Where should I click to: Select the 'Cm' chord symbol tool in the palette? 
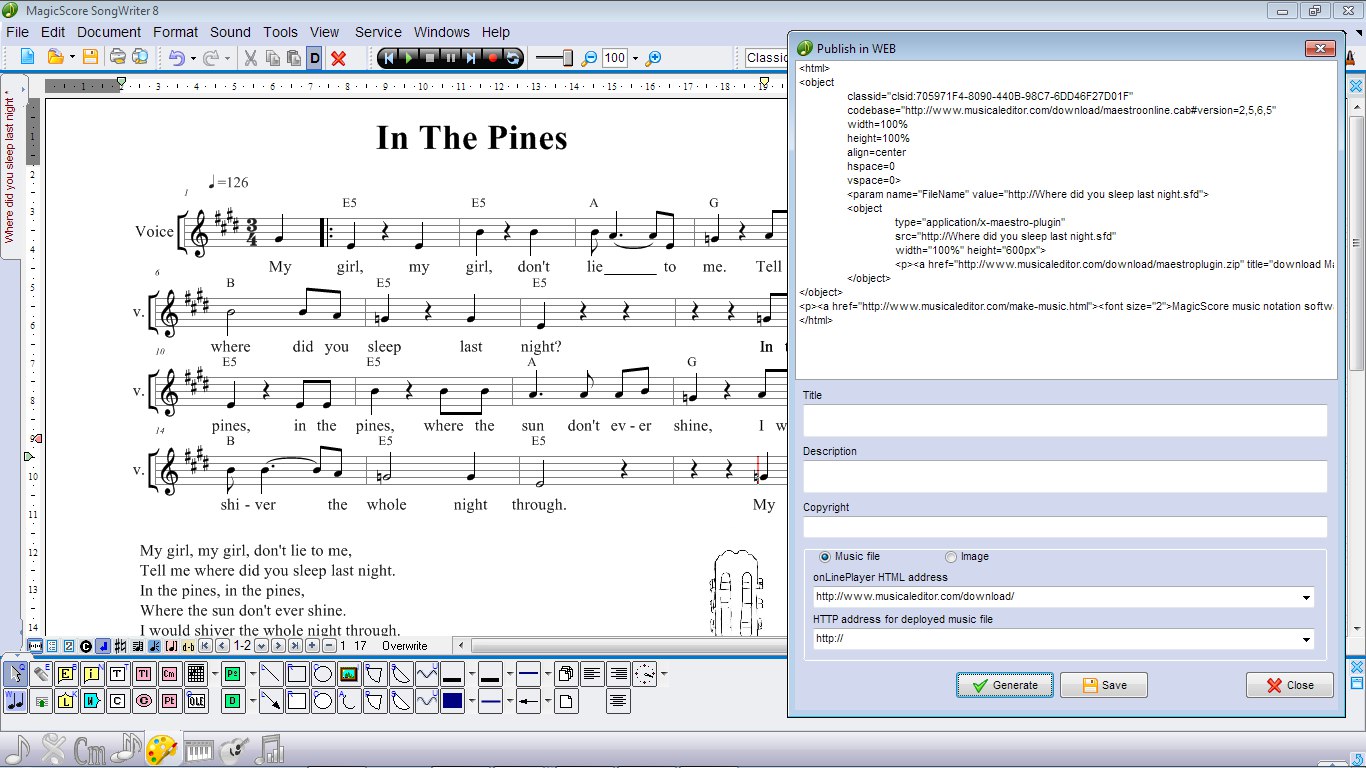pos(169,674)
